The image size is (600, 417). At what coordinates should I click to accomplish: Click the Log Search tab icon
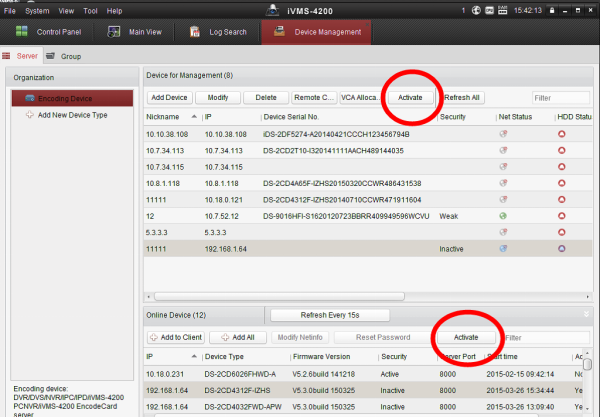click(193, 32)
